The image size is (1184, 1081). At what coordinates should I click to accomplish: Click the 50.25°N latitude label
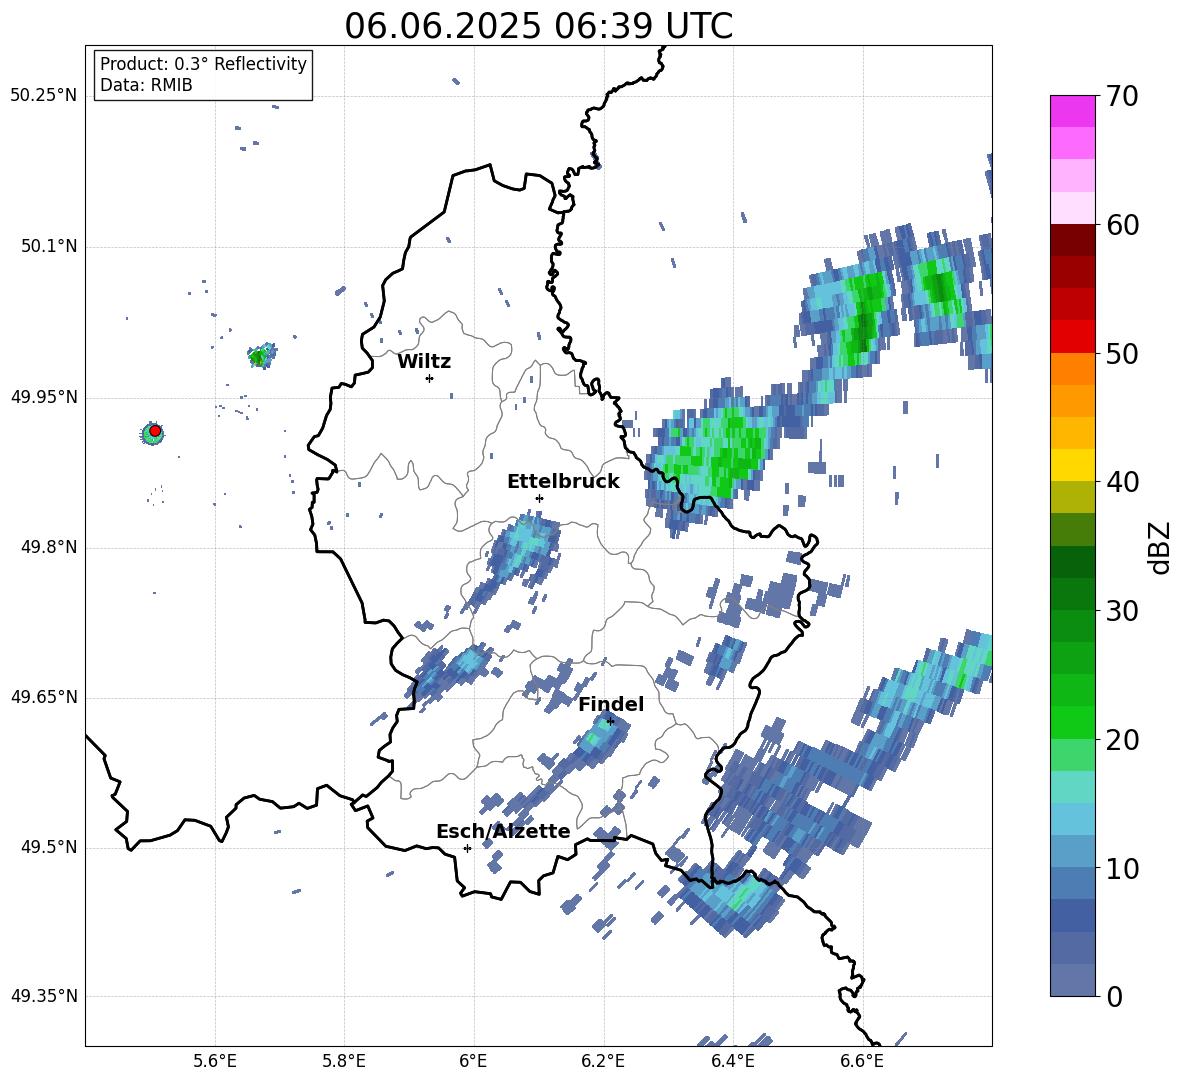click(x=44, y=96)
